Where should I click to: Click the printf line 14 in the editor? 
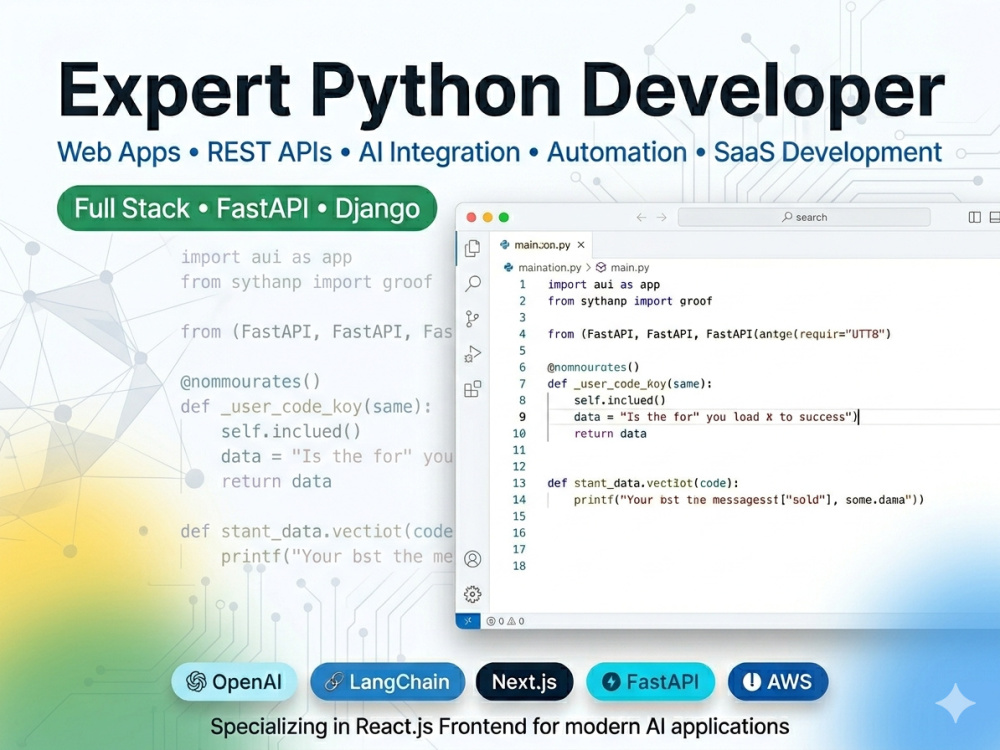click(x=749, y=500)
